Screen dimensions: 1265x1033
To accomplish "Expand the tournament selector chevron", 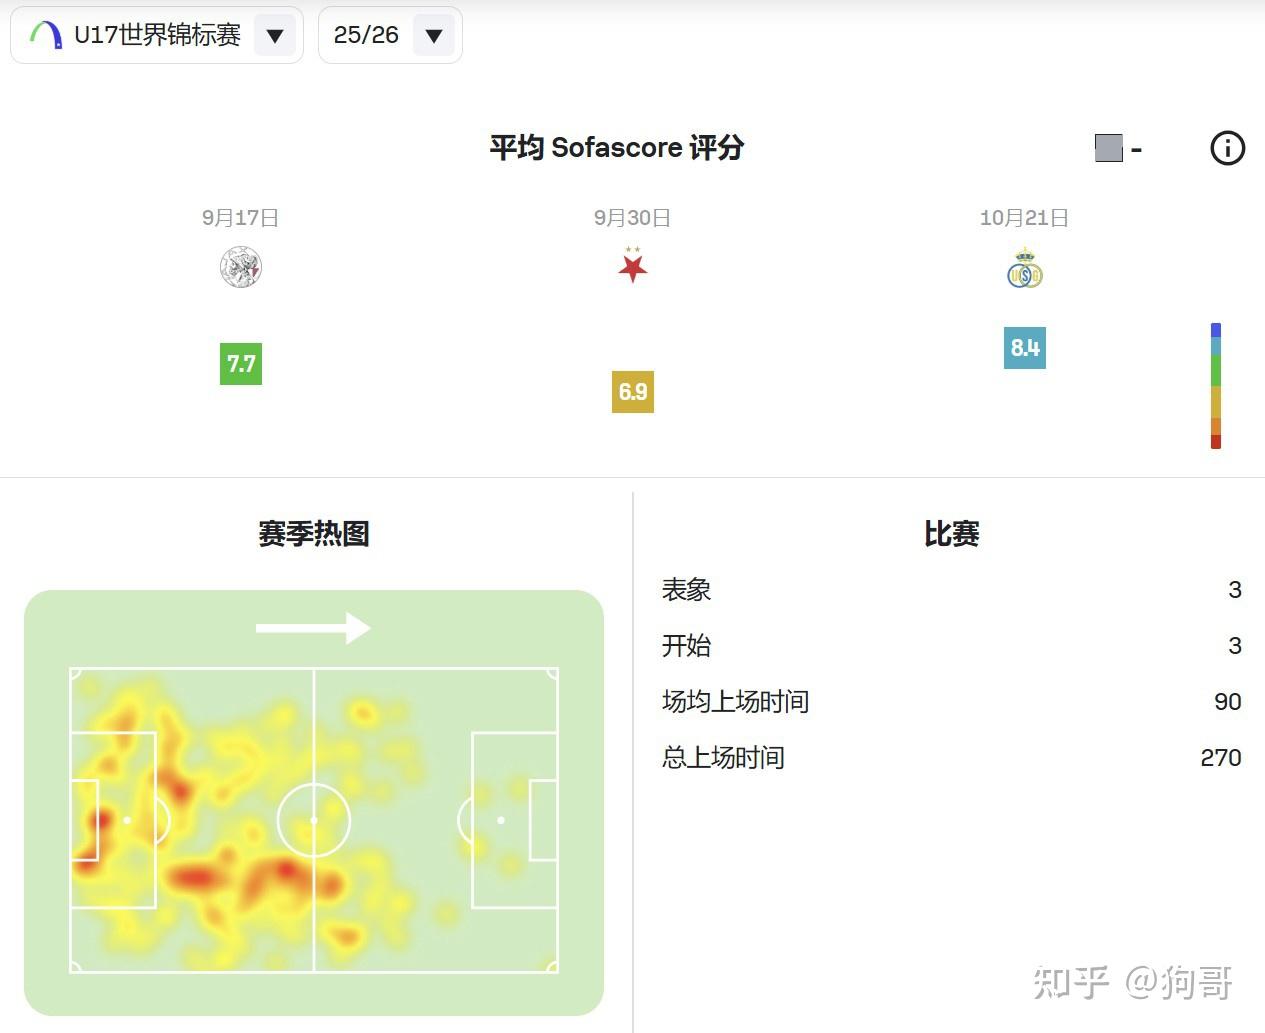I will [x=275, y=34].
